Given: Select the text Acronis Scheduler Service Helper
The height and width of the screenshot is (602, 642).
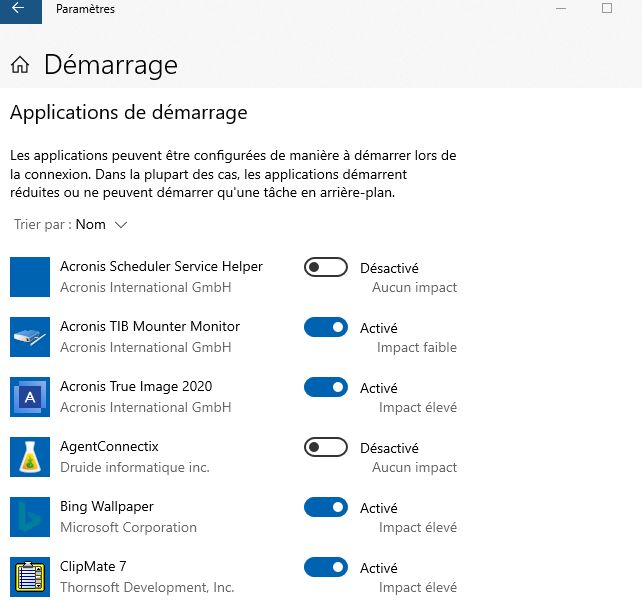Looking at the screenshot, I should [x=161, y=266].
